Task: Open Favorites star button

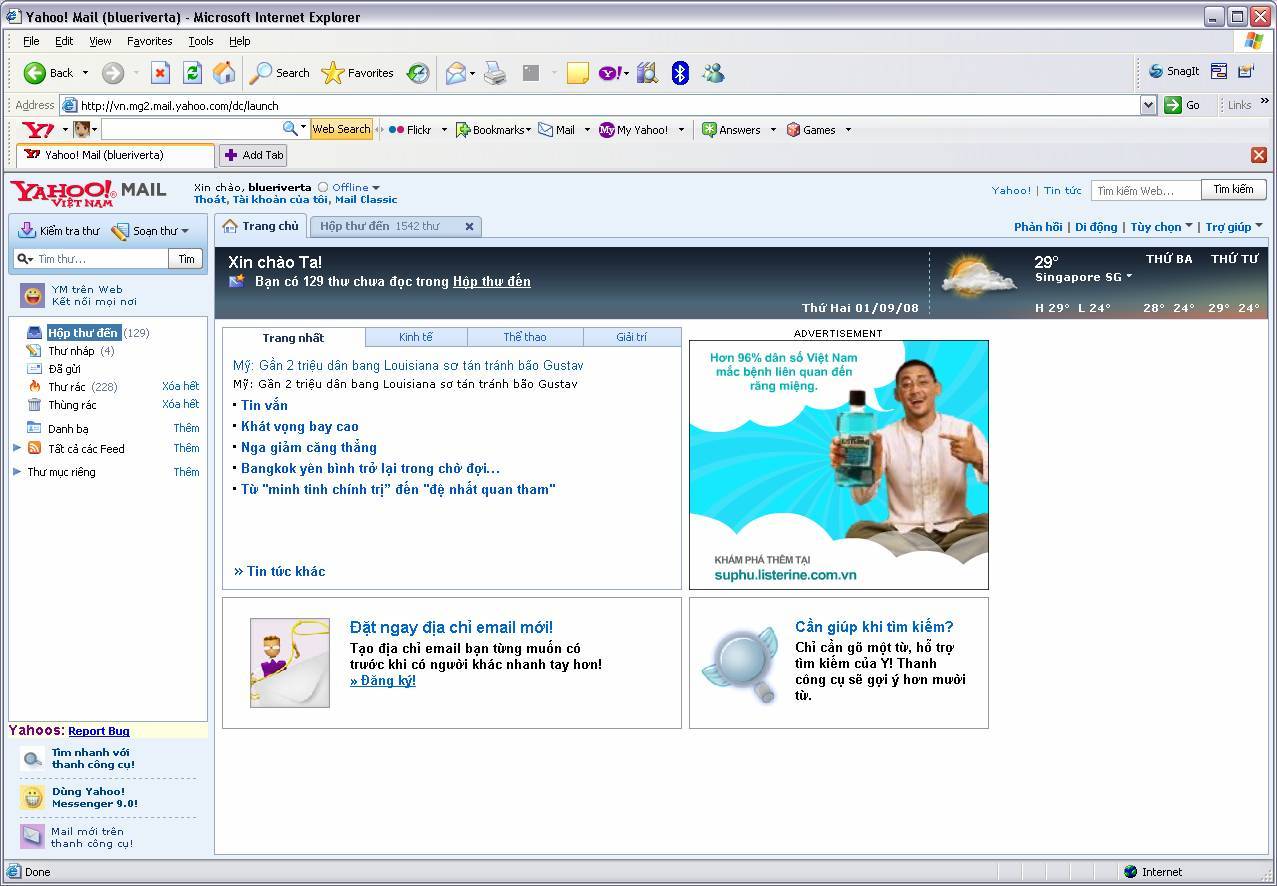Action: [357, 73]
